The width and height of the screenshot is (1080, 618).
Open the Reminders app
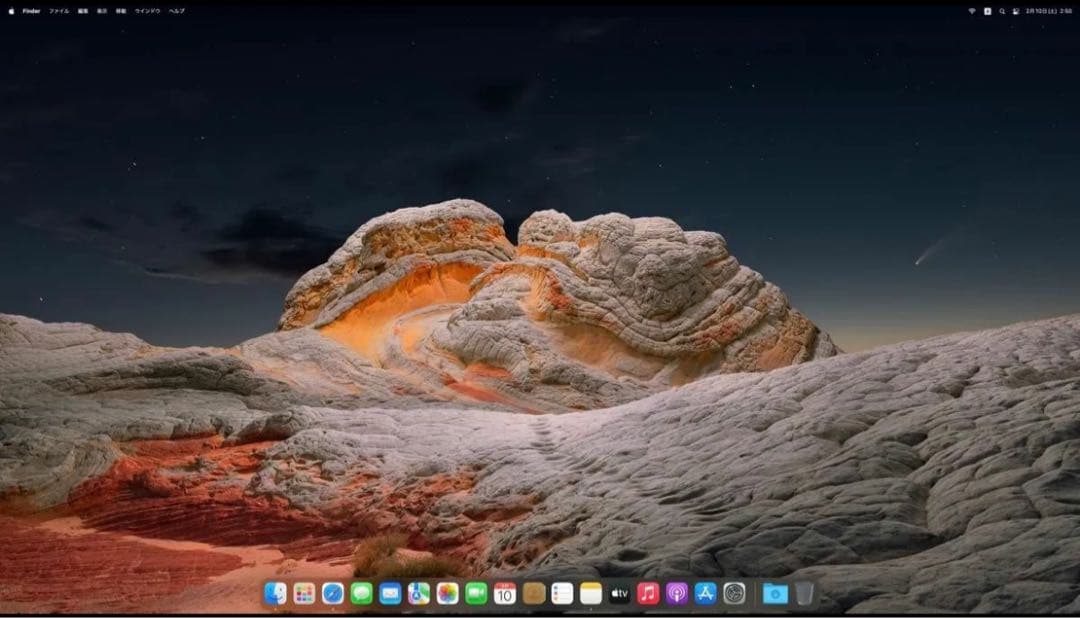[x=561, y=594]
